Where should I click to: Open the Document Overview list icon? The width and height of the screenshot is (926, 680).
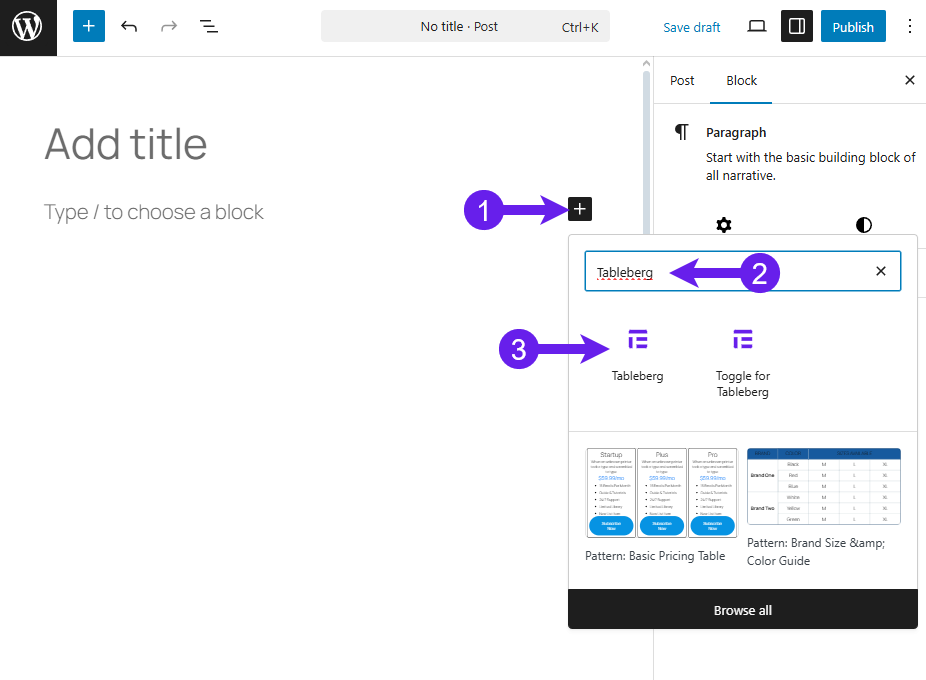click(x=209, y=27)
